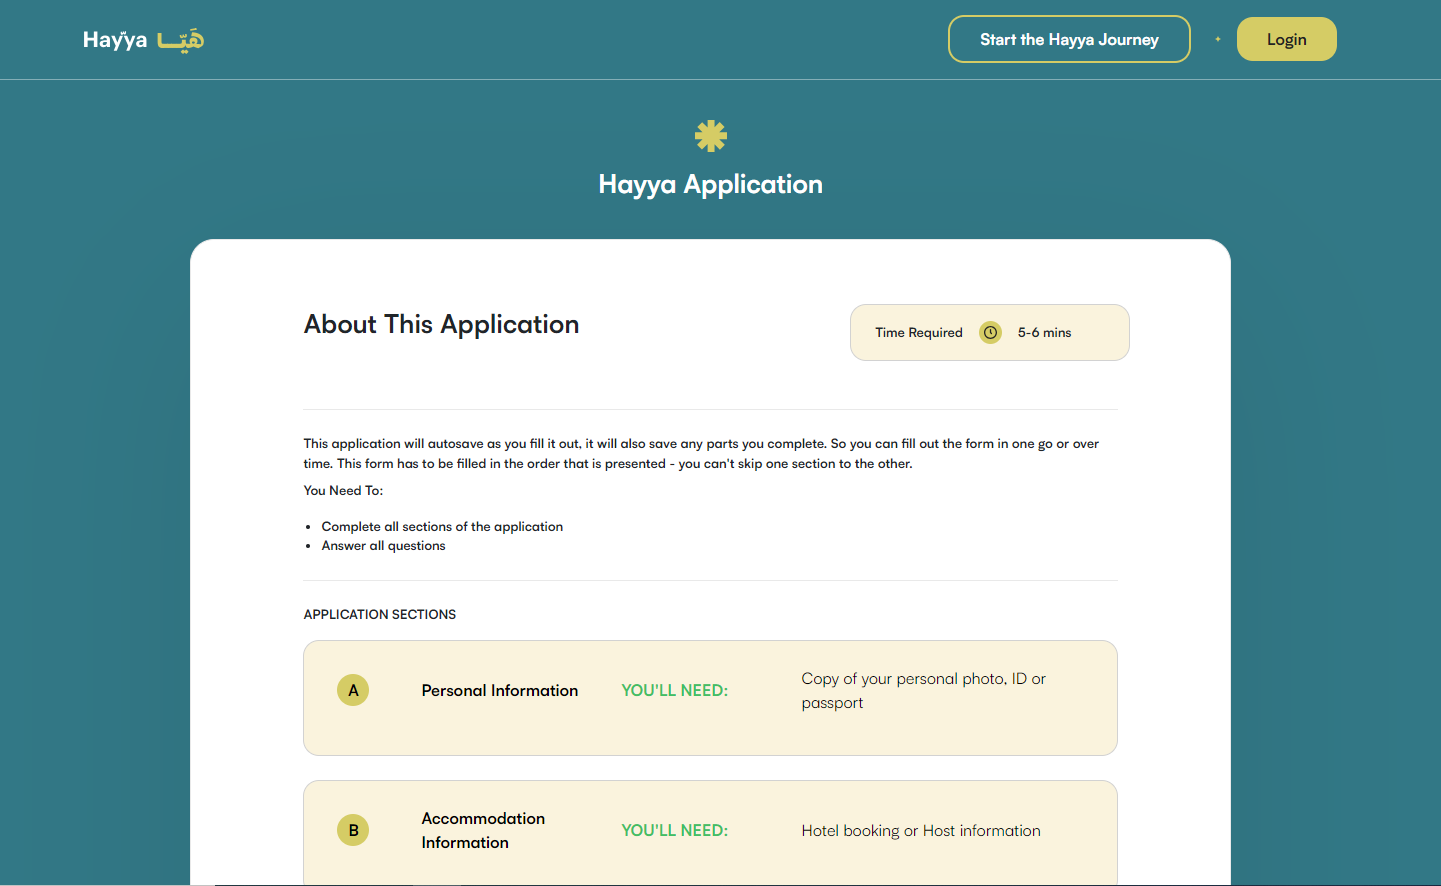
Task: Select the B badge for Accommodation Information
Action: (353, 830)
